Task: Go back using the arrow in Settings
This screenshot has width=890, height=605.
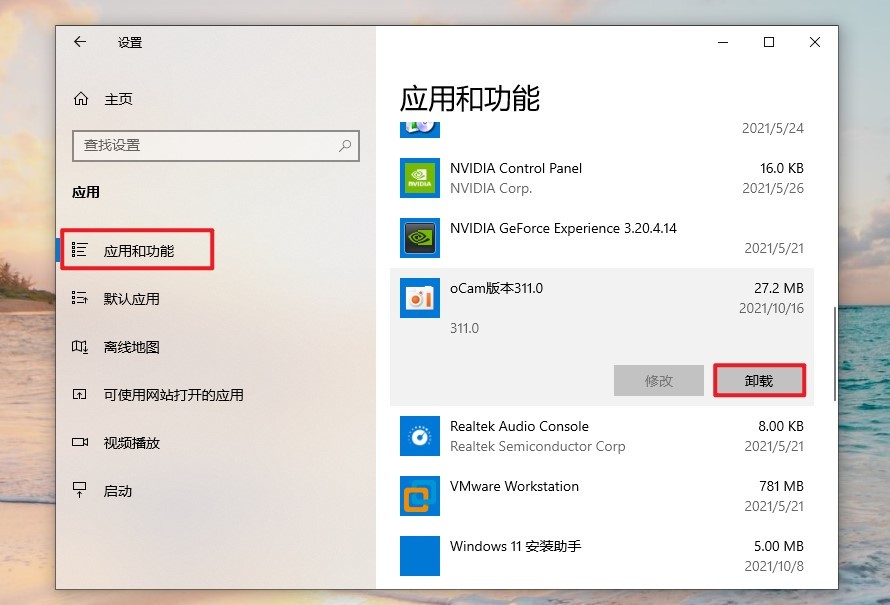Action: [80, 41]
